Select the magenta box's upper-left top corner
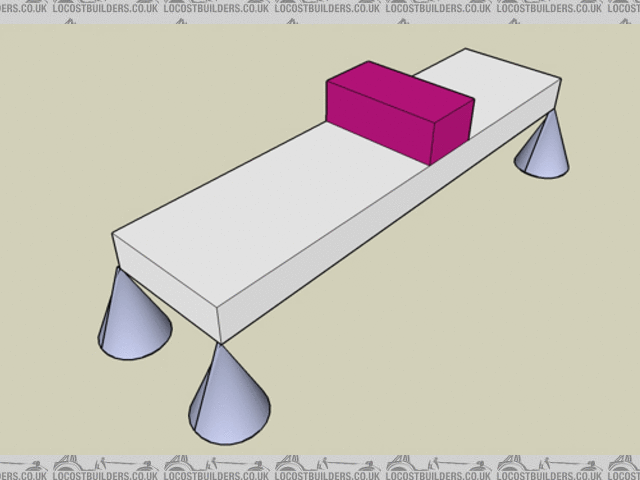 (x=368, y=62)
